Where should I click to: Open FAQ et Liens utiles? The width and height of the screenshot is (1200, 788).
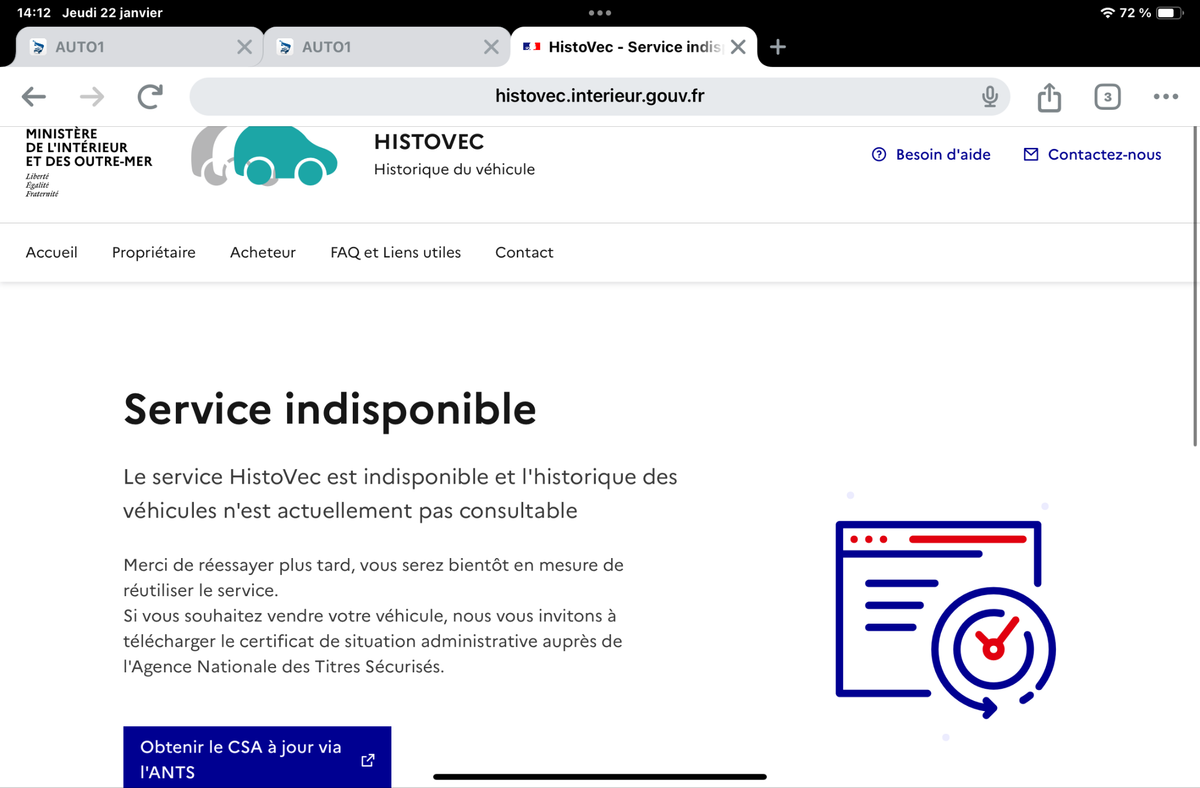[396, 253]
